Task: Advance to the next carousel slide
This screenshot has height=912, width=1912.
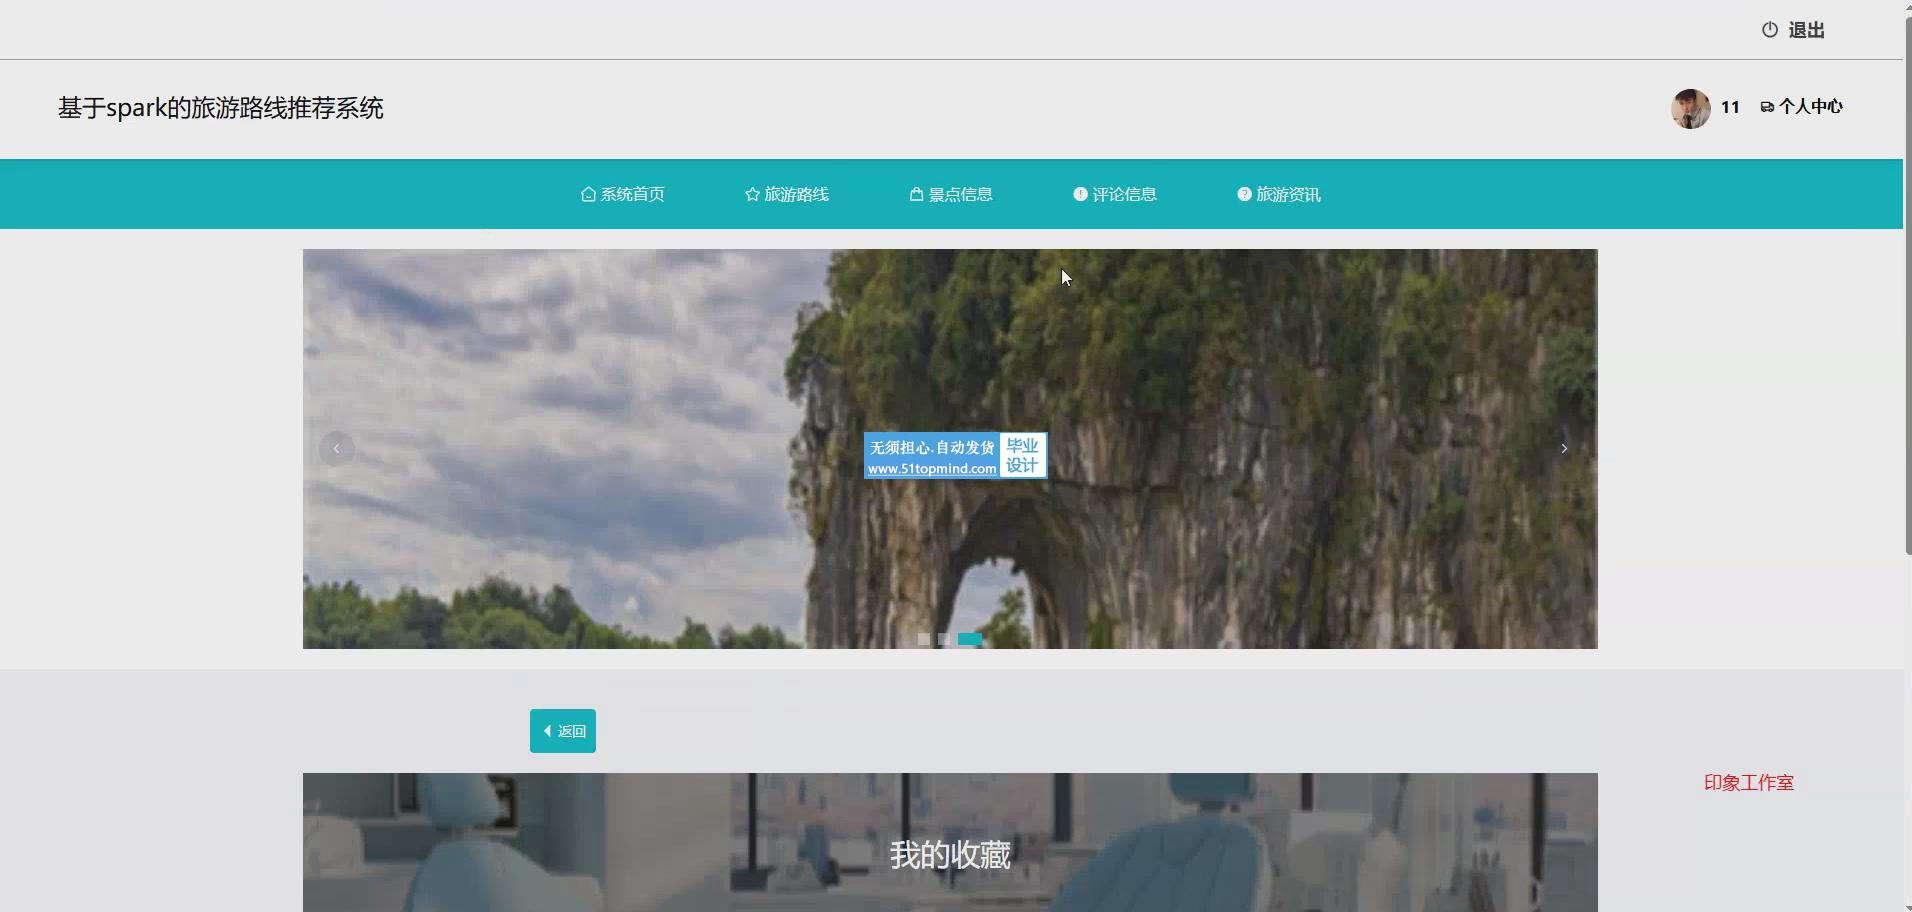Action: pyautogui.click(x=1564, y=449)
